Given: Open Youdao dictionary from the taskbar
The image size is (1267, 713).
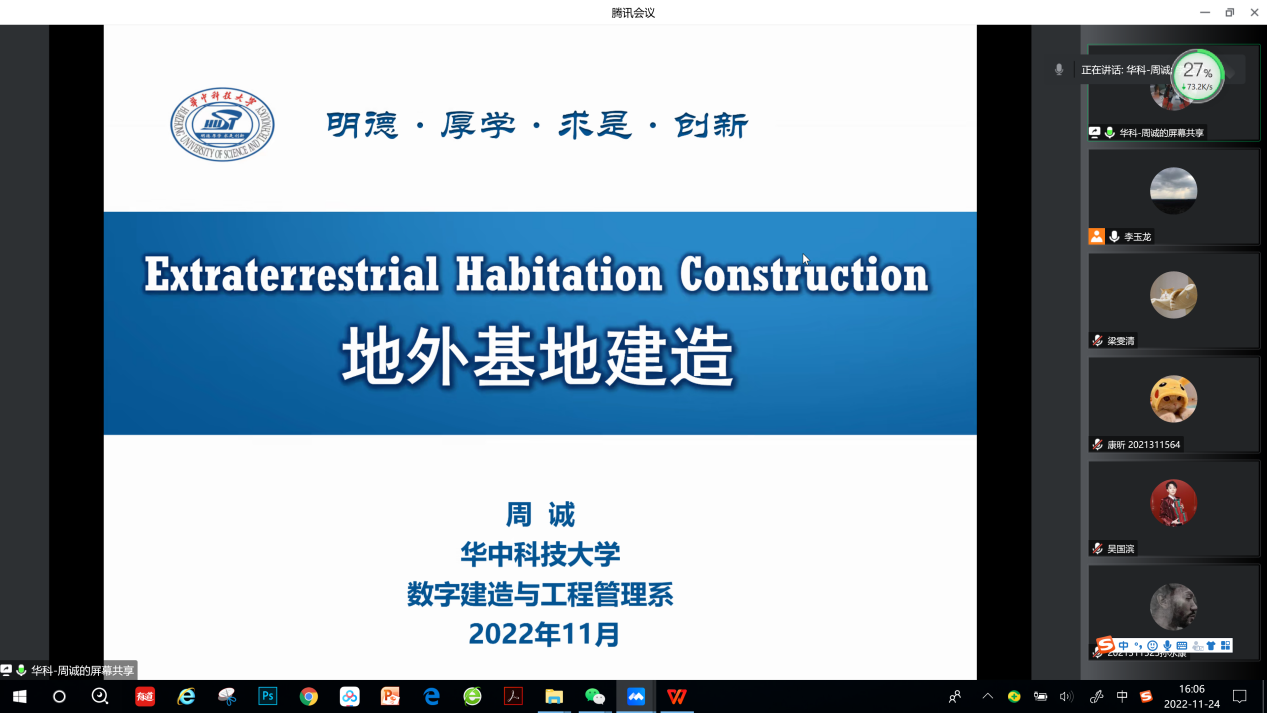Looking at the screenshot, I should click(145, 696).
